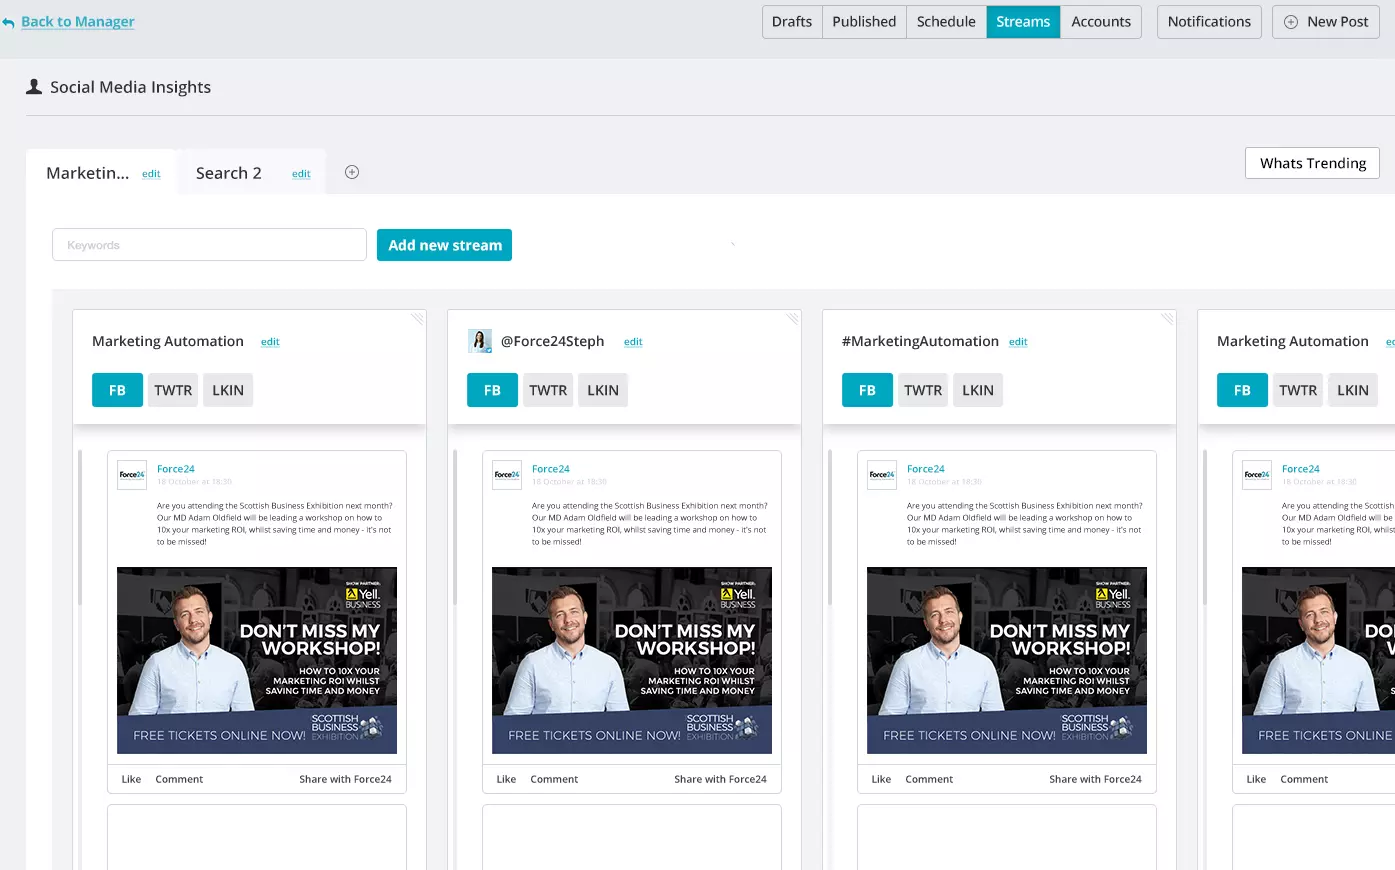Click the Force24 author name in the #MarketingAutomation stream
Screen dimensions: 1395x870
click(926, 469)
